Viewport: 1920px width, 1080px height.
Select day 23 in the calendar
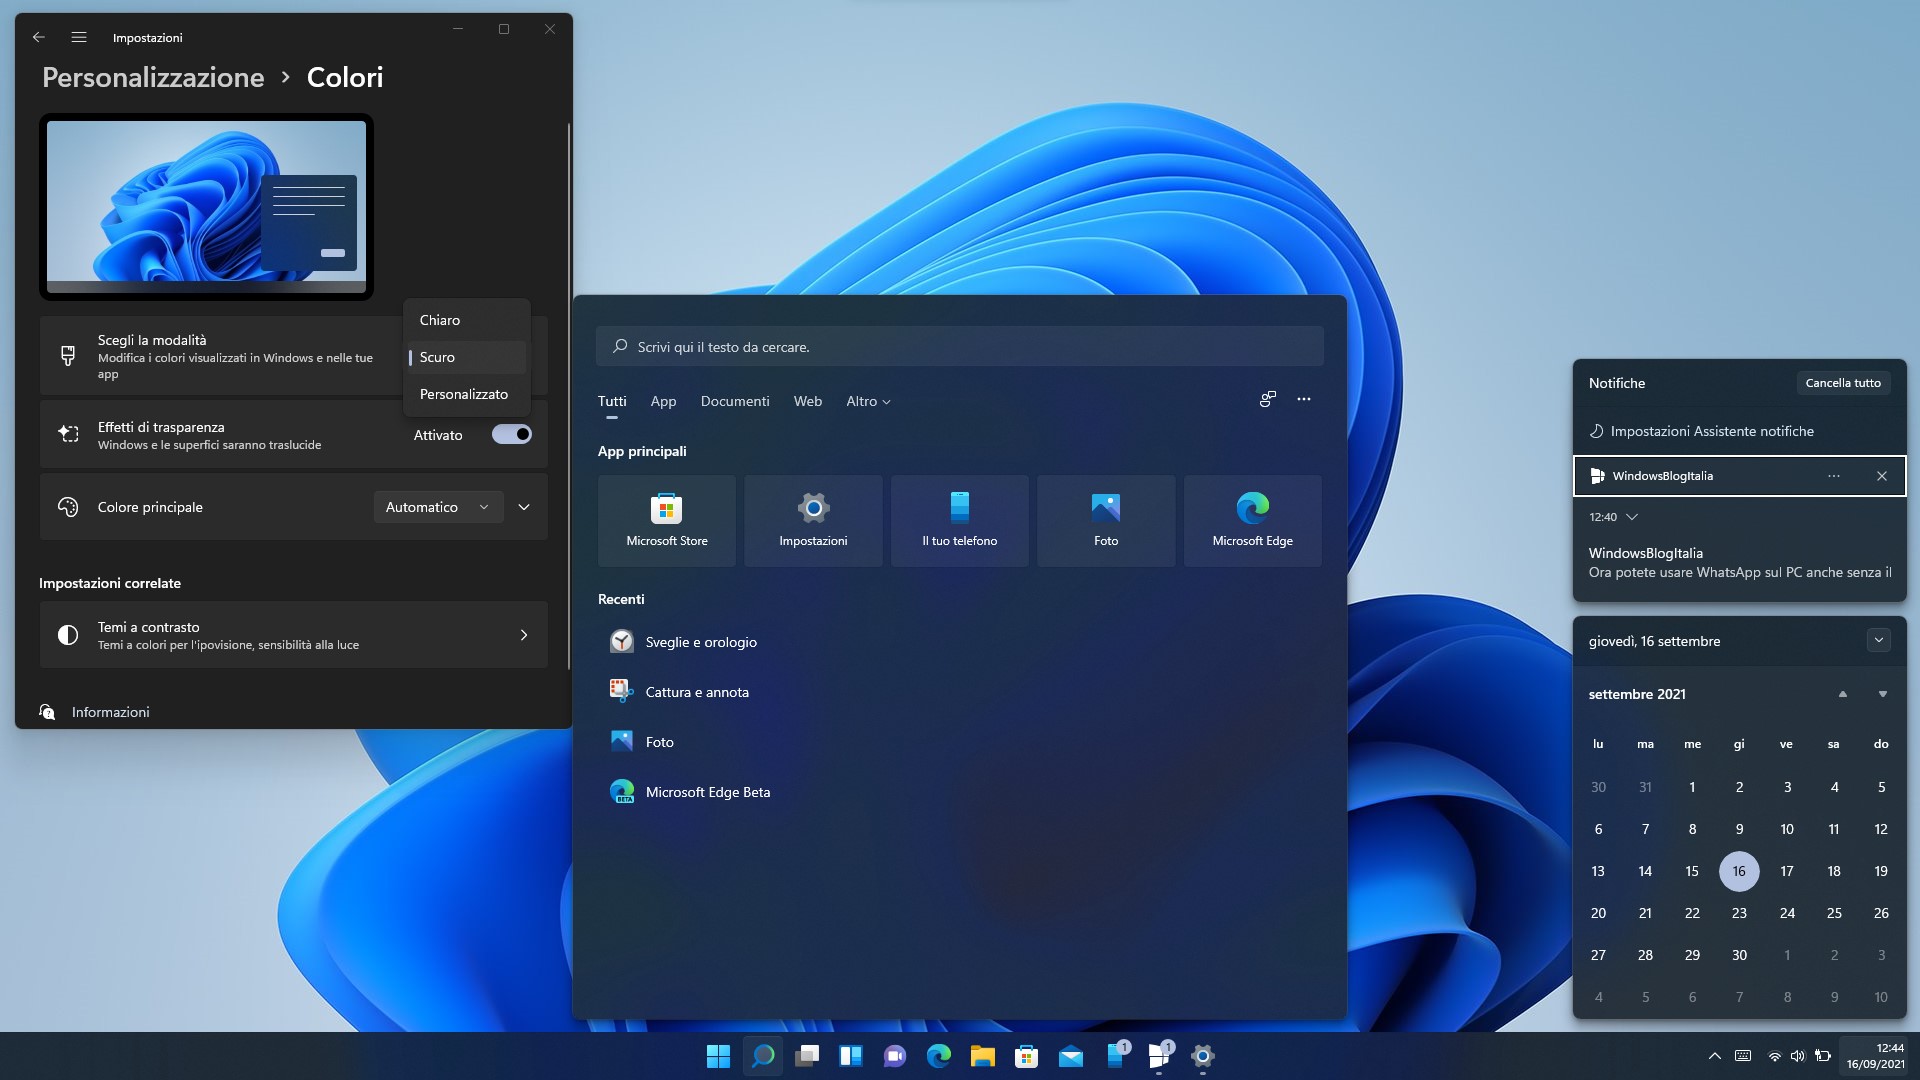click(1739, 913)
